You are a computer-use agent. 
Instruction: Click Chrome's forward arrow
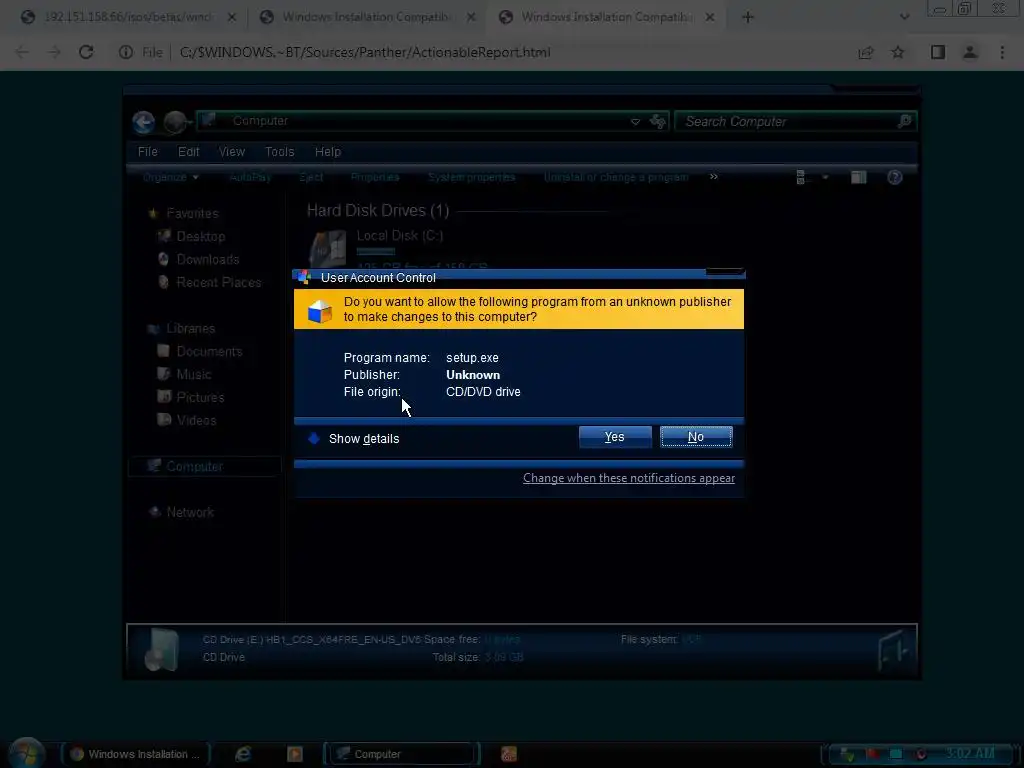coord(54,52)
